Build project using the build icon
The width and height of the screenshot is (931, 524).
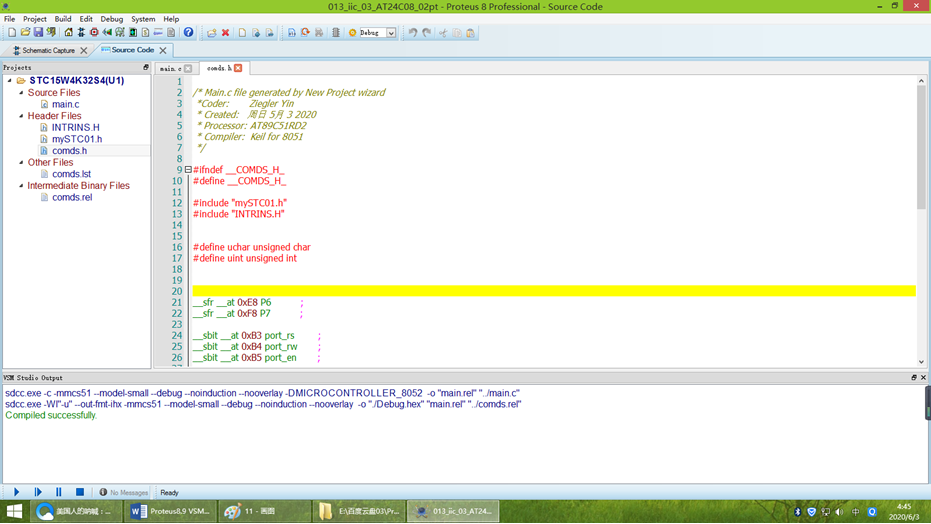tap(292, 33)
